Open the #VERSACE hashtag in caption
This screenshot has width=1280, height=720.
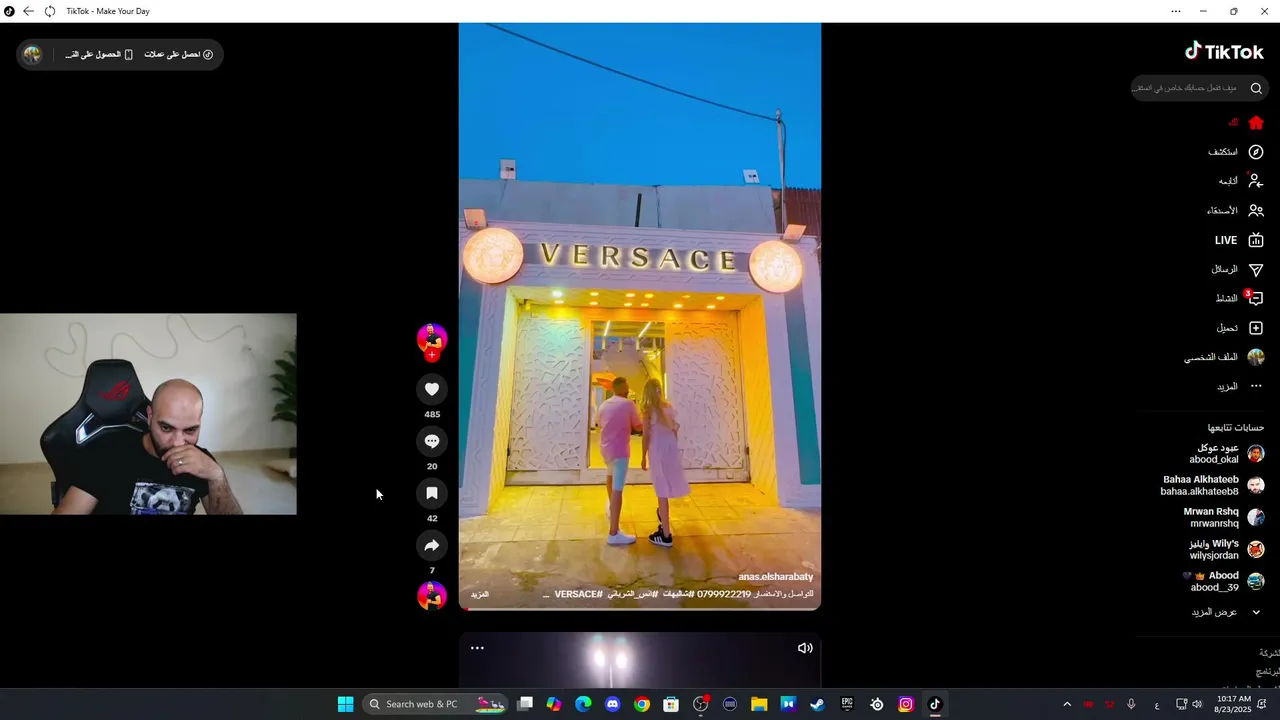coord(579,594)
